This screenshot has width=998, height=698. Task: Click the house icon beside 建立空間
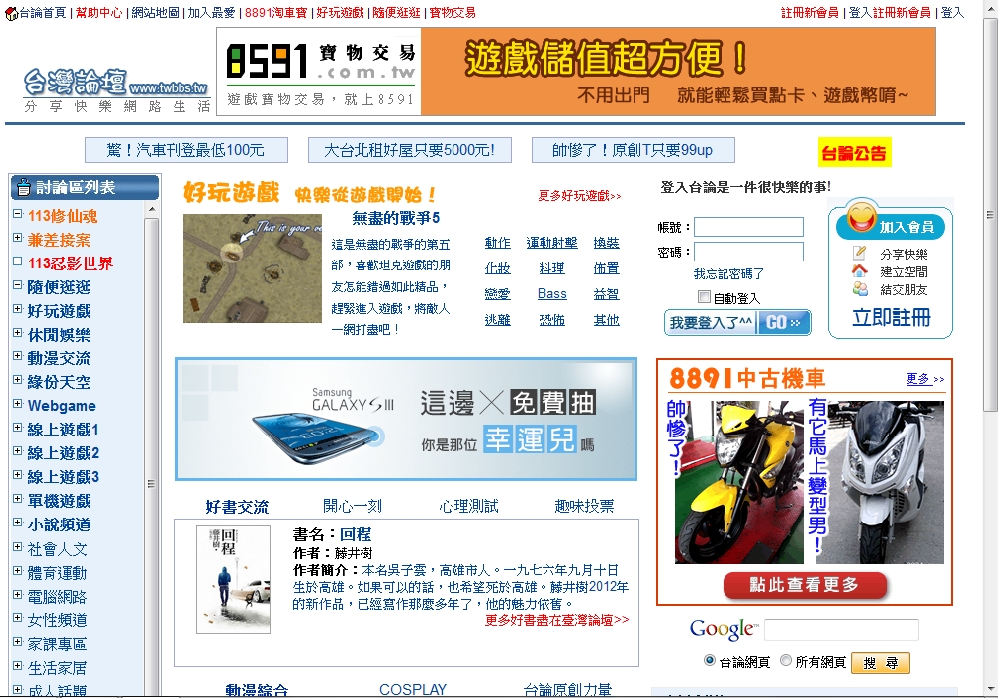(860, 271)
